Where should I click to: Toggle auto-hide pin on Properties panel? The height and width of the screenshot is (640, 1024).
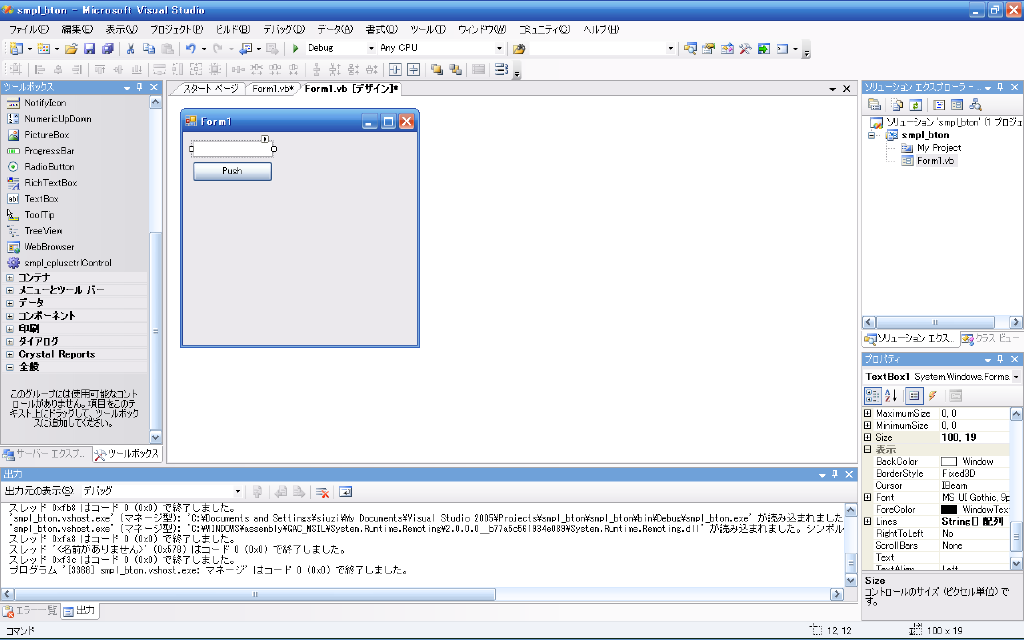(1000, 359)
